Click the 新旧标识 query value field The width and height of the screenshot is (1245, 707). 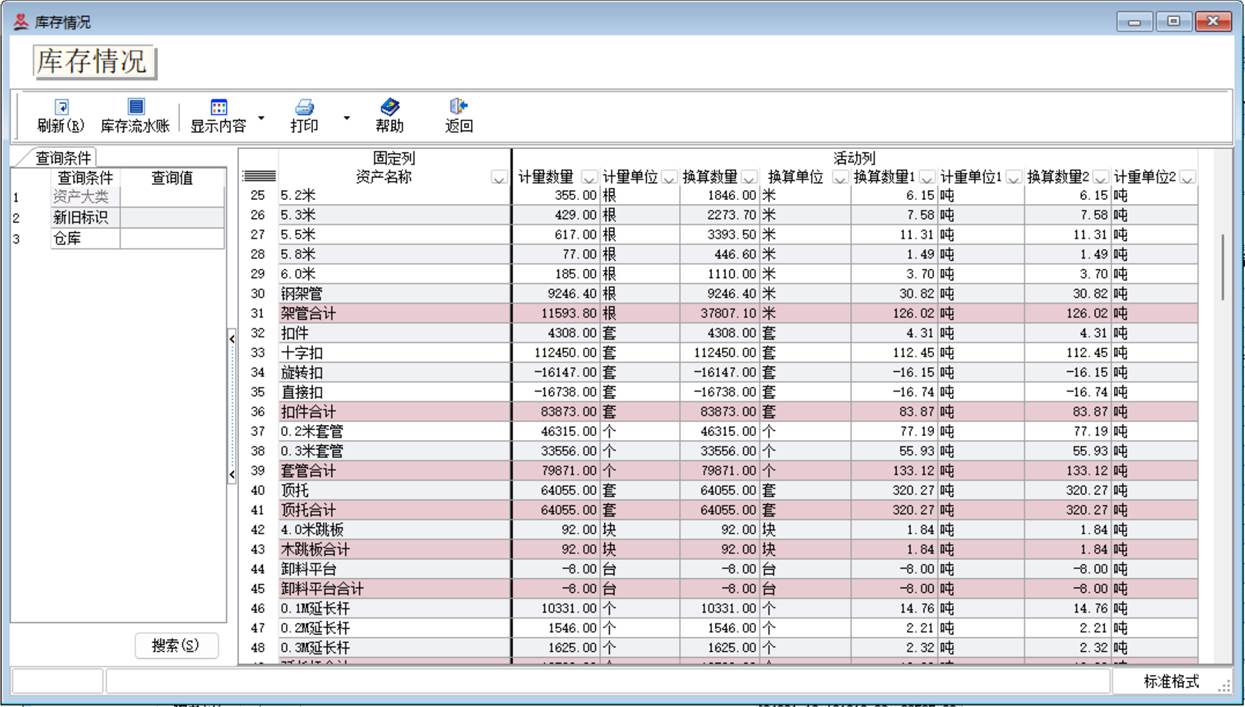[172, 217]
